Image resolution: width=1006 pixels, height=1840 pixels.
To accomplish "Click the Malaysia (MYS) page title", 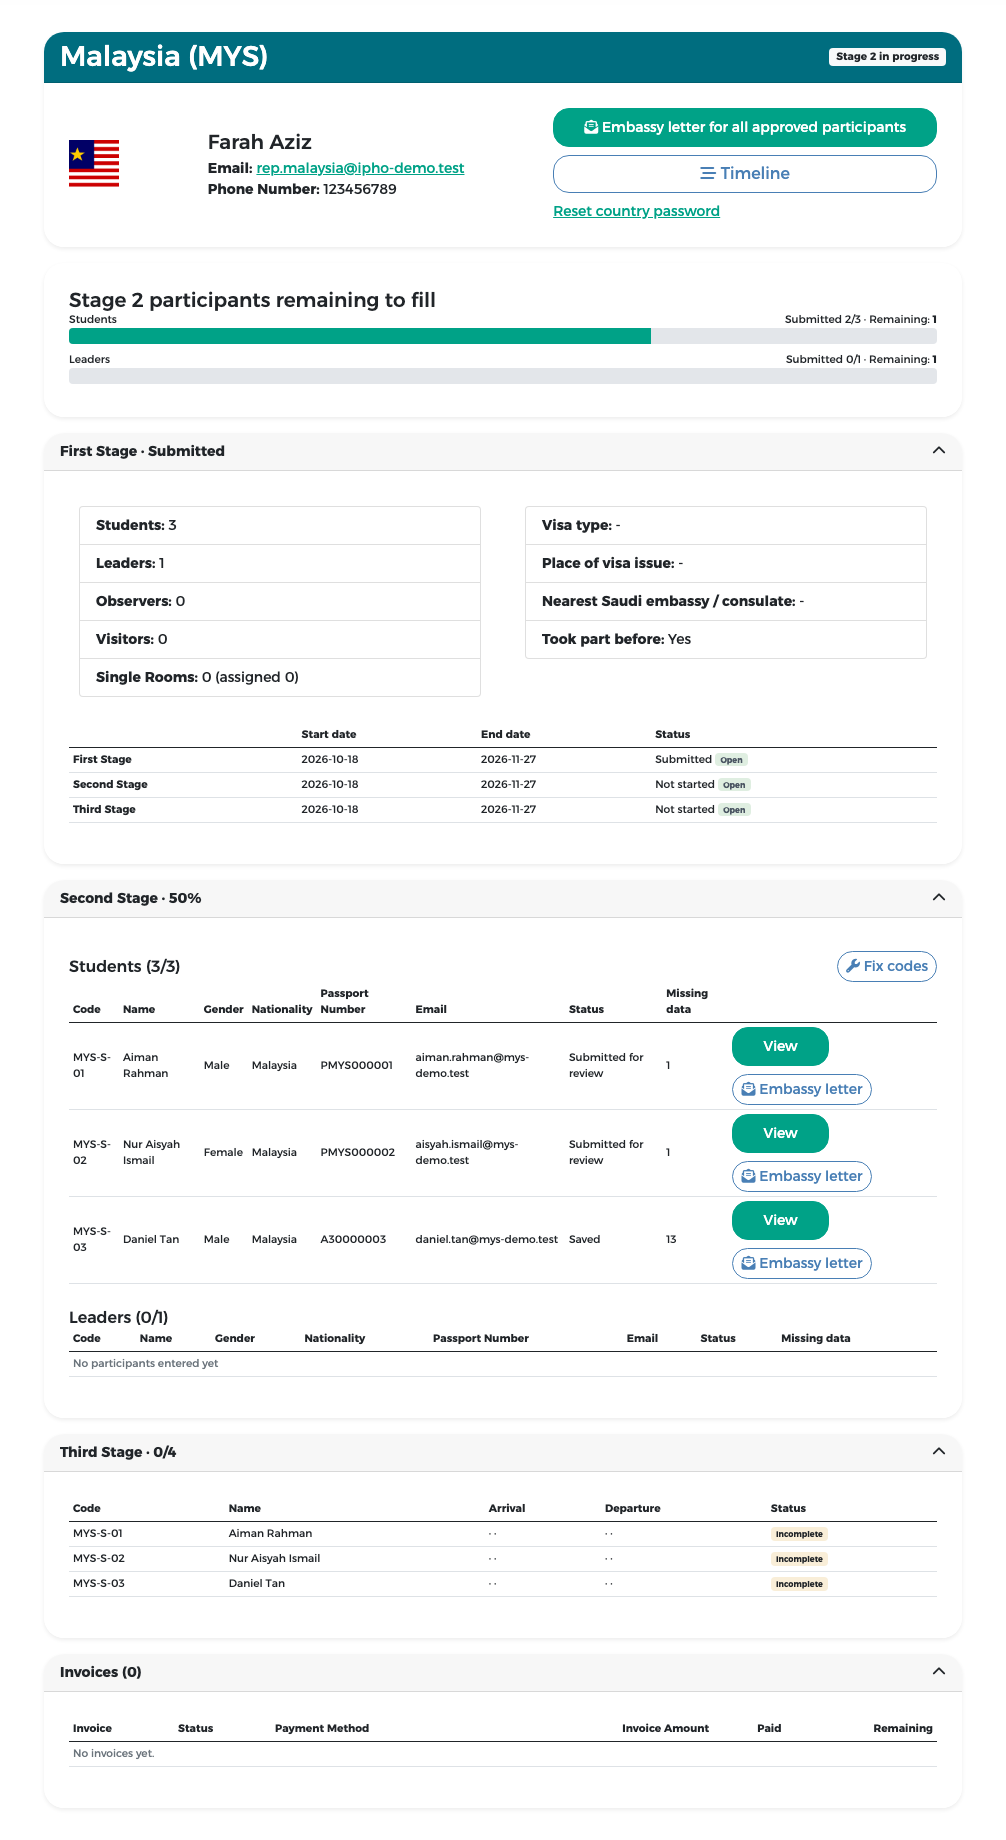I will [164, 56].
